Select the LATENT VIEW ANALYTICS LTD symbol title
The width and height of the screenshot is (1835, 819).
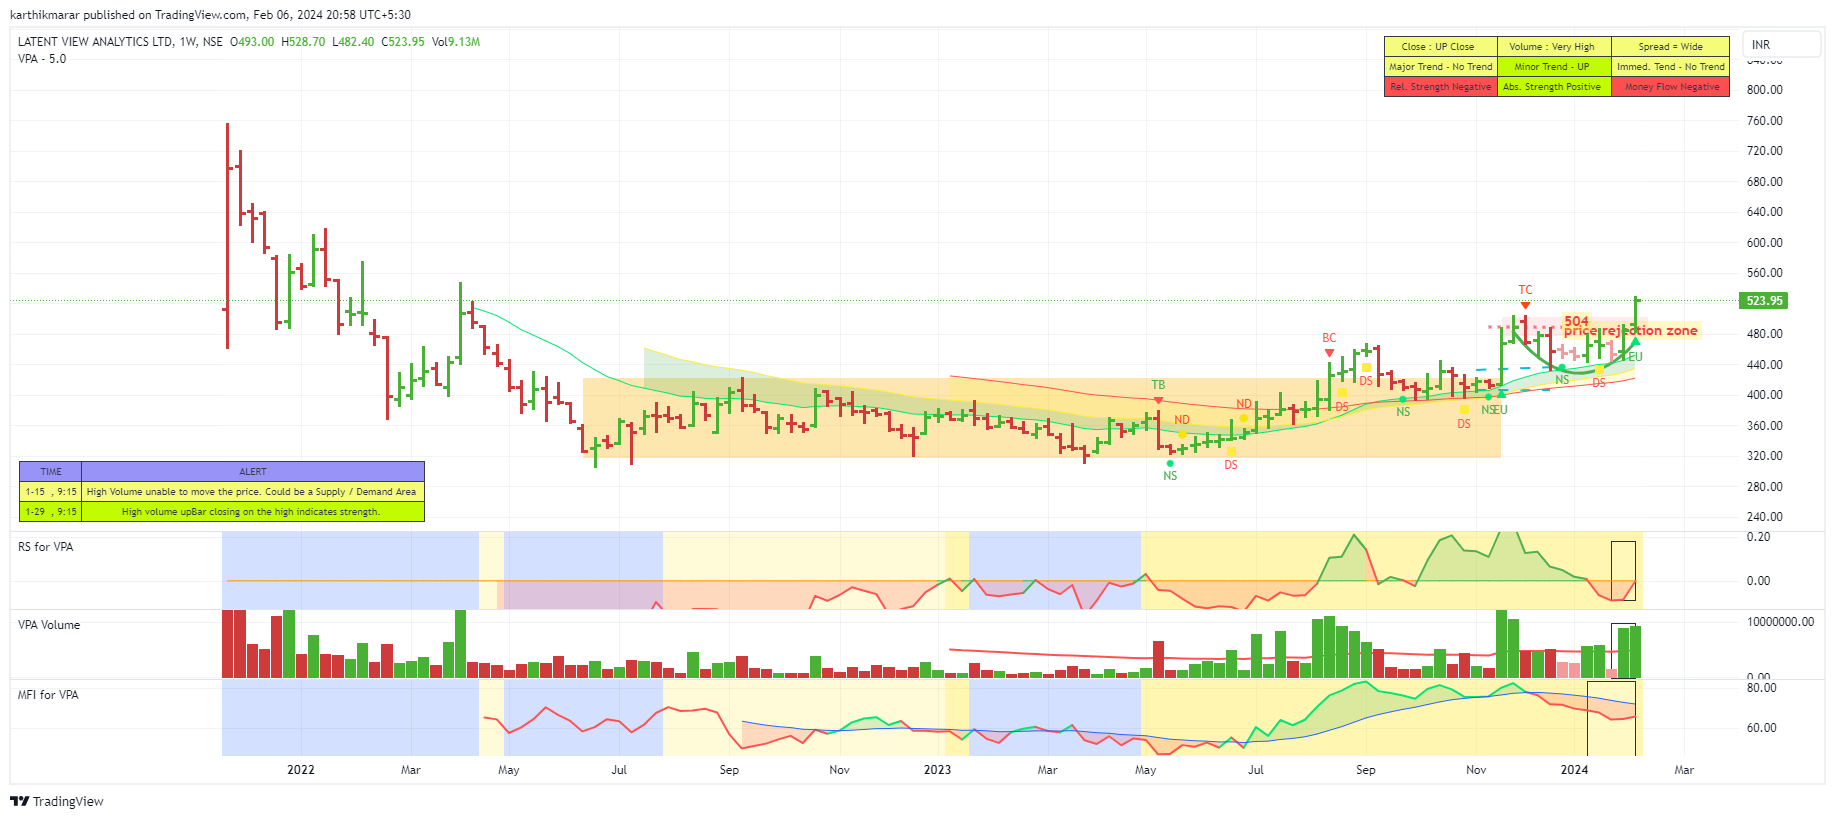coord(95,42)
